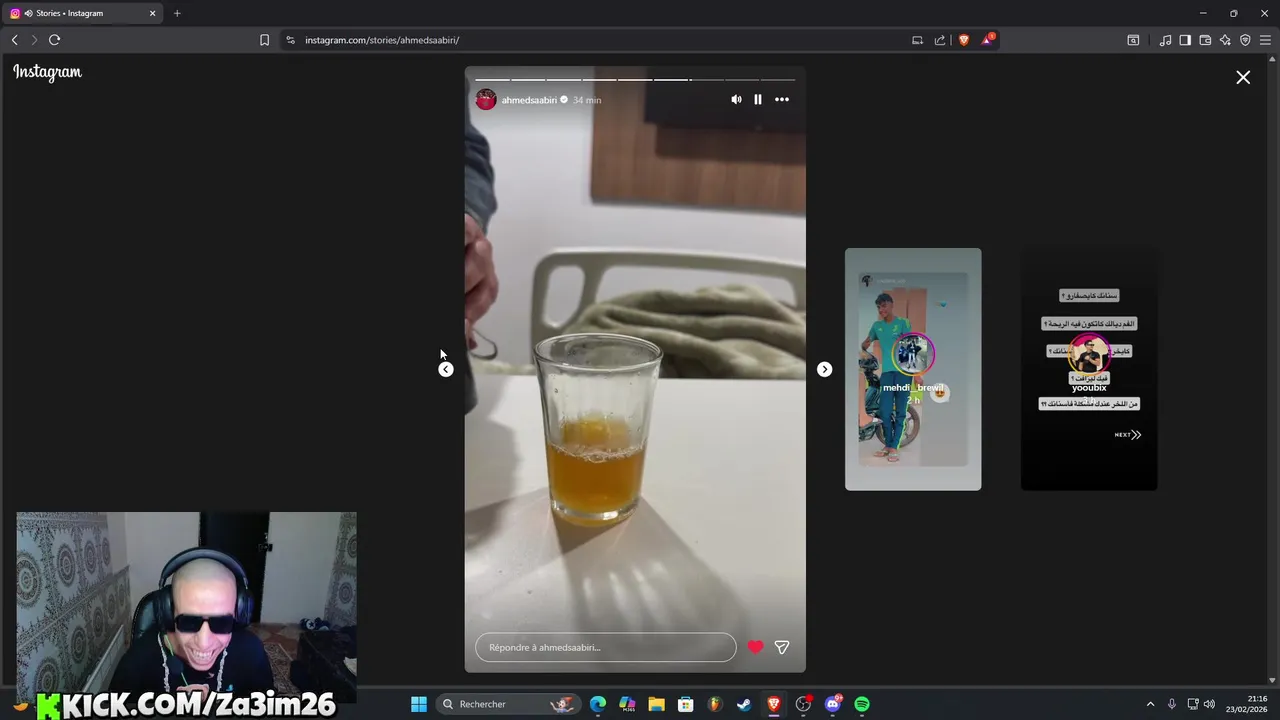Viewport: 1280px width, 720px height.
Task: Open Brave Wallet
Action: tap(1205, 40)
